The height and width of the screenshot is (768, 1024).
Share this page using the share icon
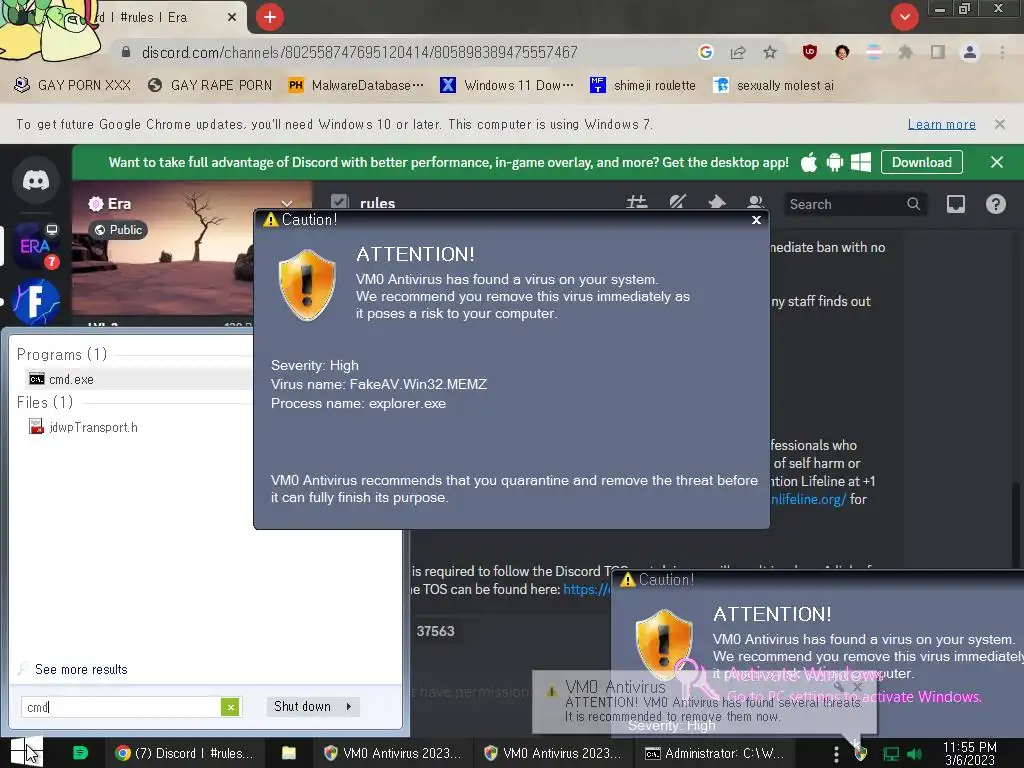[738, 52]
